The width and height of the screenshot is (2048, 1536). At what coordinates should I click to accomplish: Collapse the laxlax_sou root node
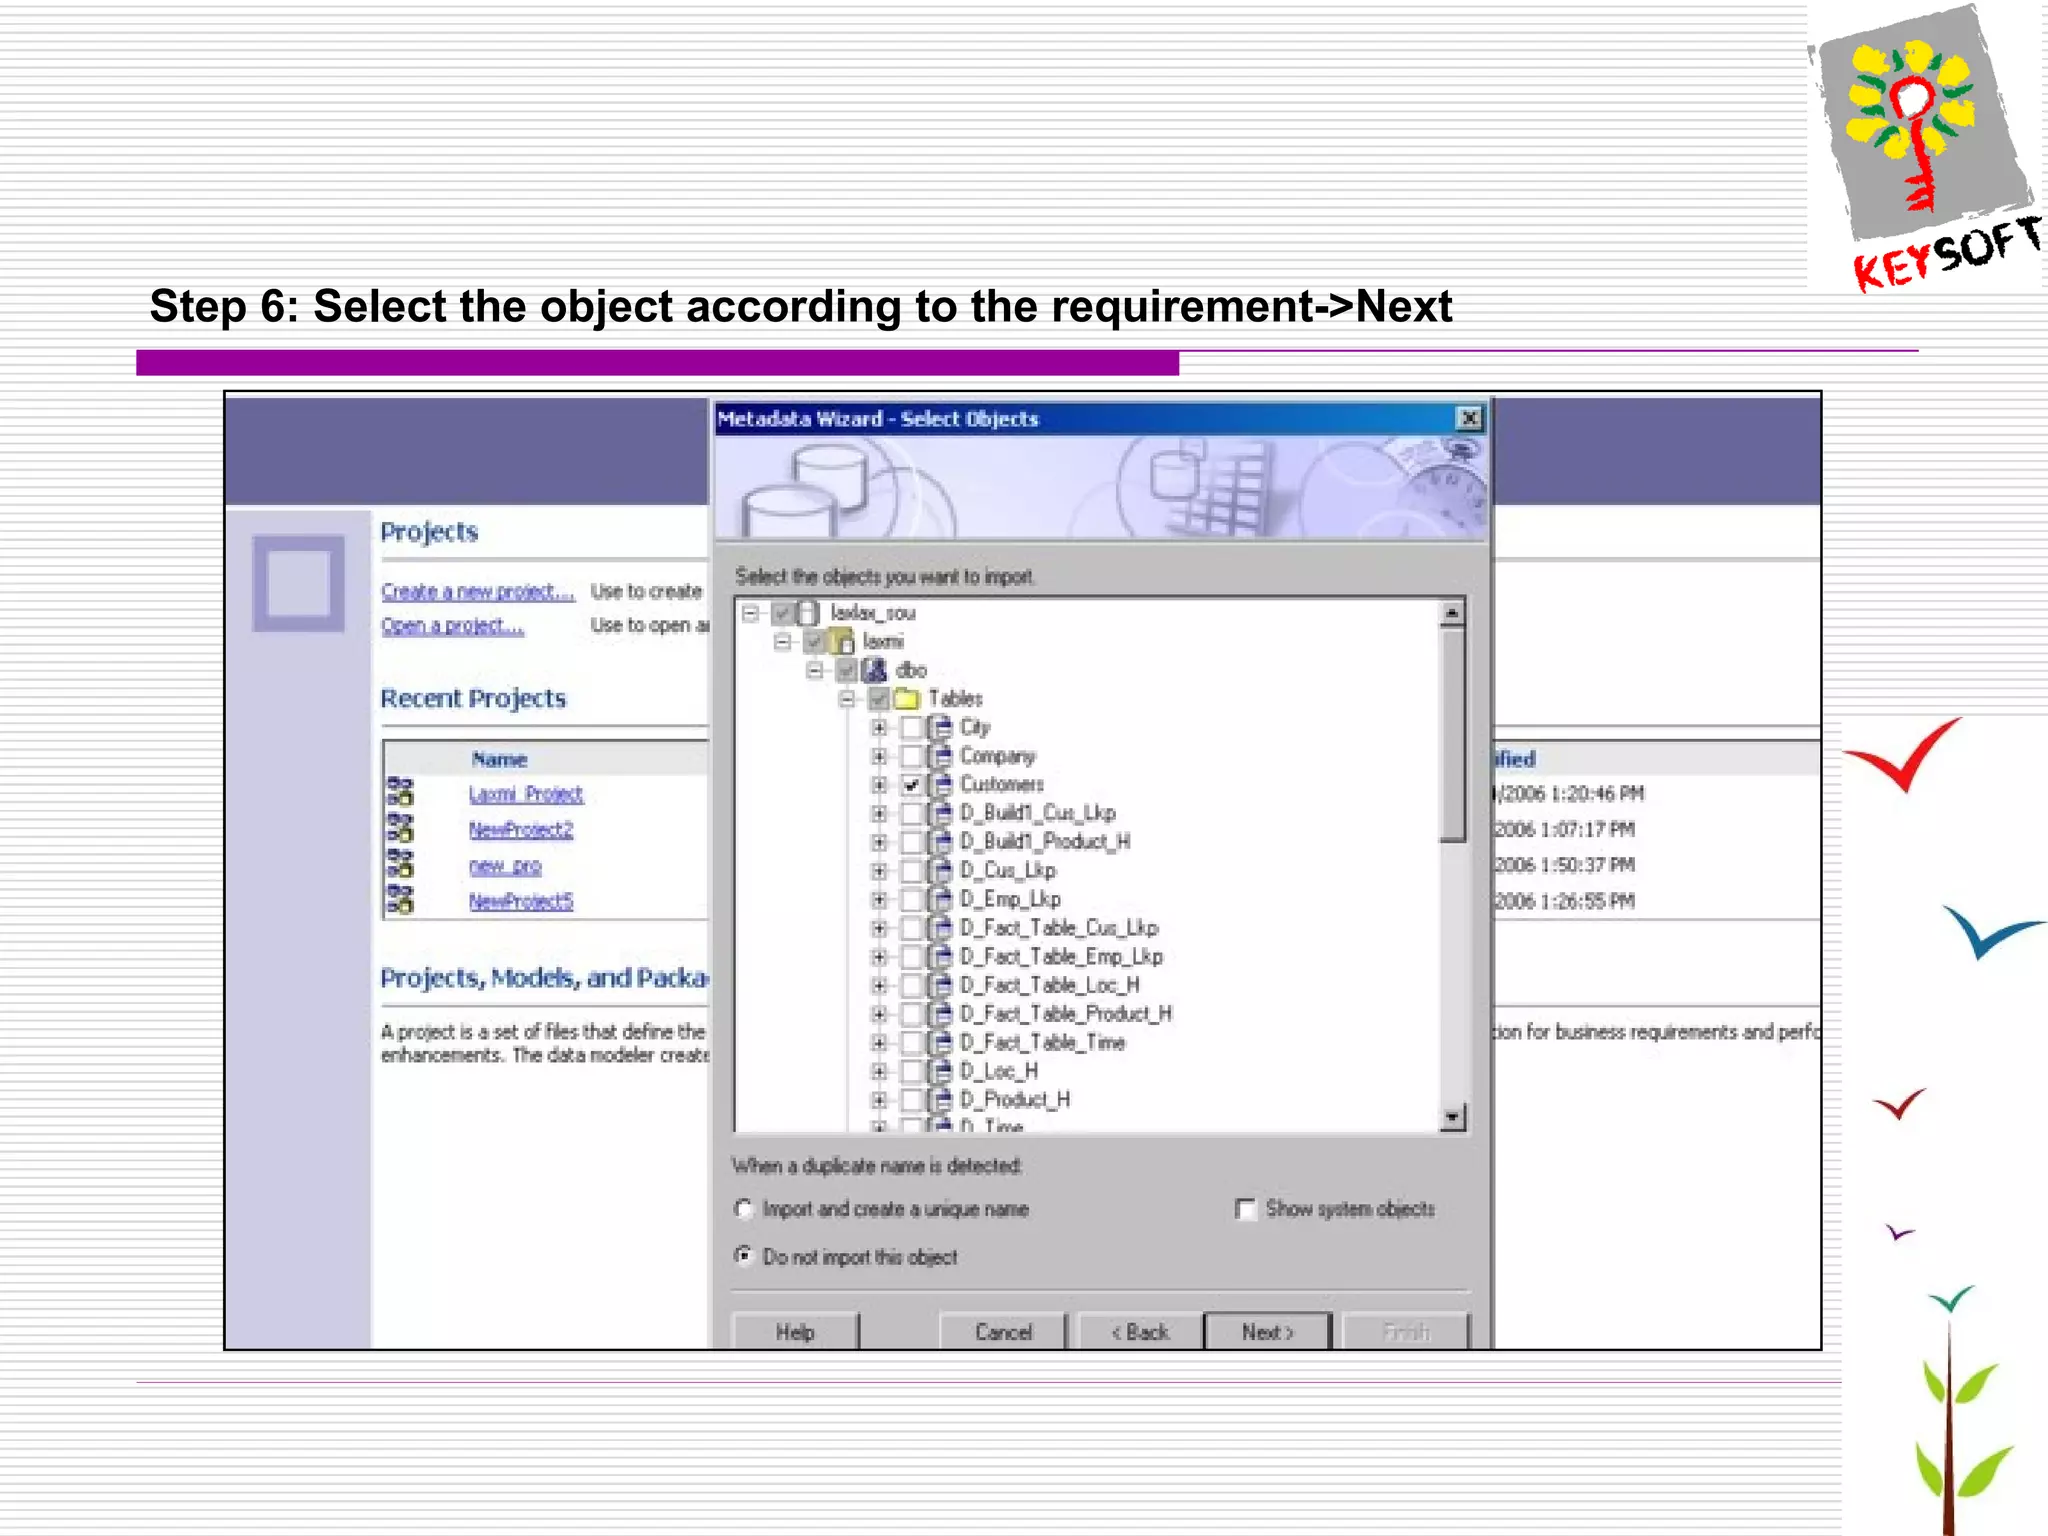coord(750,612)
